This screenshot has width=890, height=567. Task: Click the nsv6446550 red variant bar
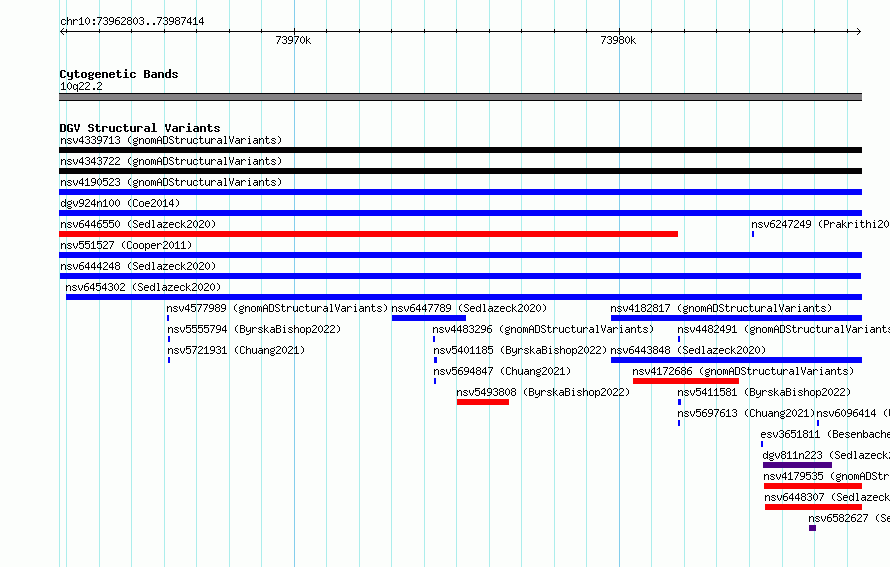pyautogui.click(x=368, y=234)
